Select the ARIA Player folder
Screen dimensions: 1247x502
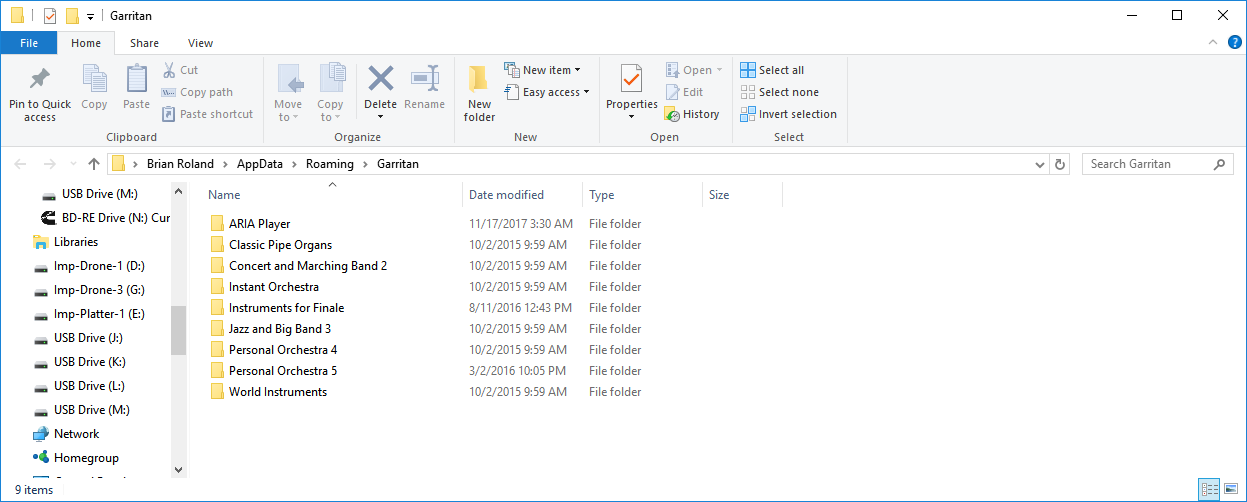[259, 224]
